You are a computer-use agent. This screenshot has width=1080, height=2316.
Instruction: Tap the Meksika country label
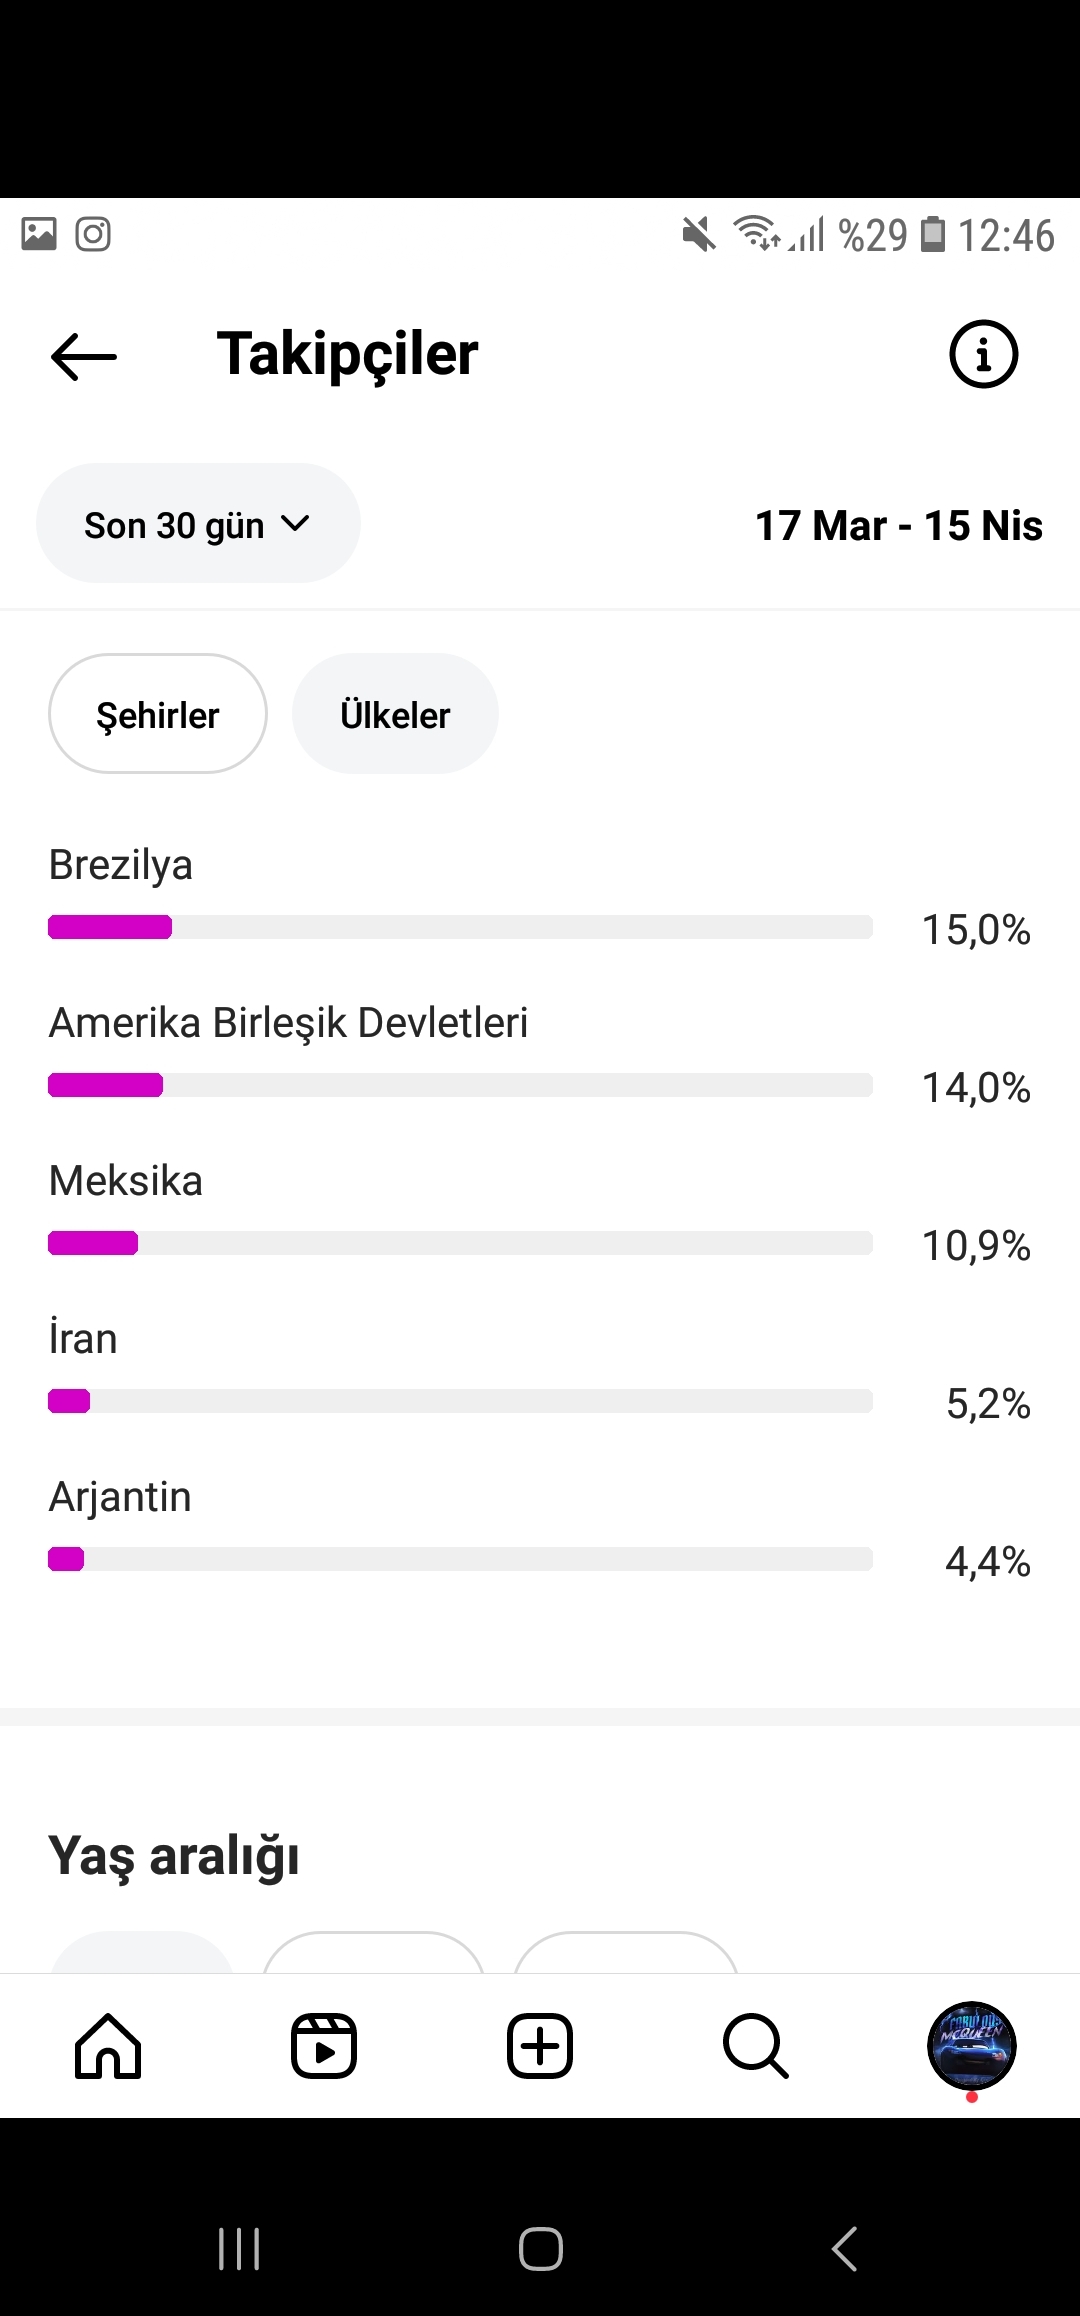pyautogui.click(x=126, y=1180)
